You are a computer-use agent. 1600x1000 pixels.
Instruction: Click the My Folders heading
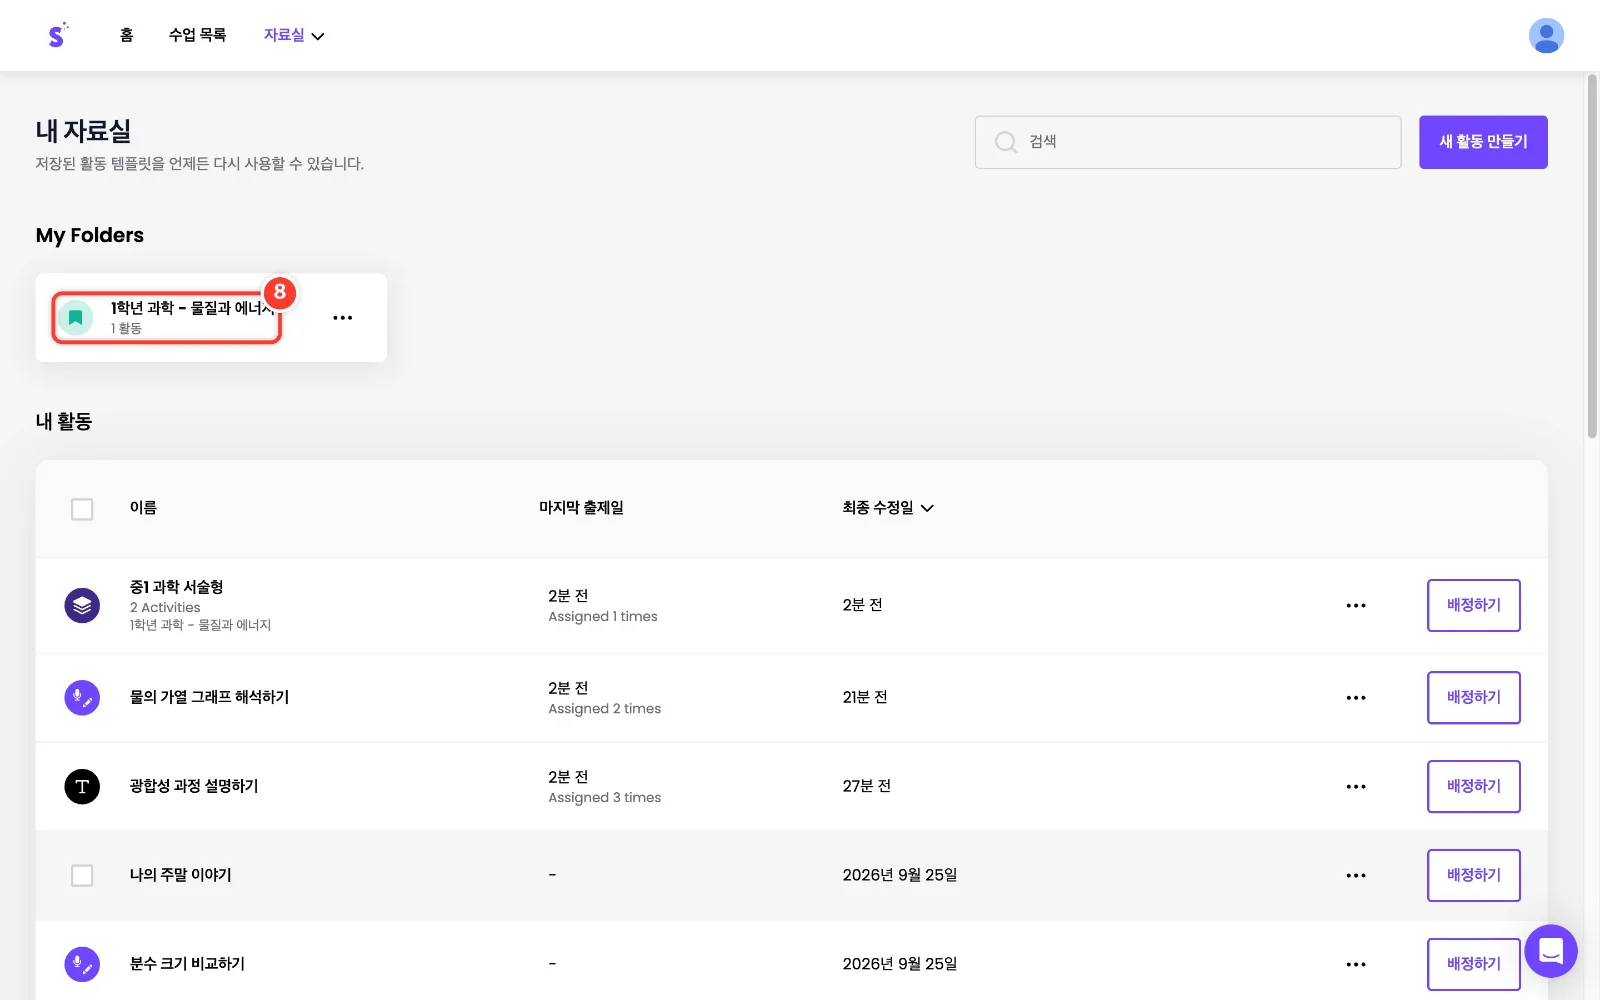coord(90,235)
